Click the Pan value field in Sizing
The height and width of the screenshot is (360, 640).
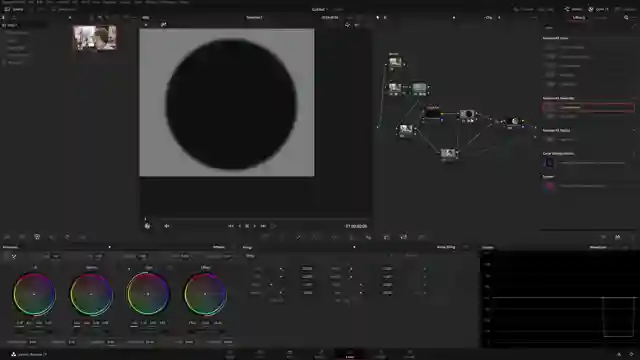point(307,269)
